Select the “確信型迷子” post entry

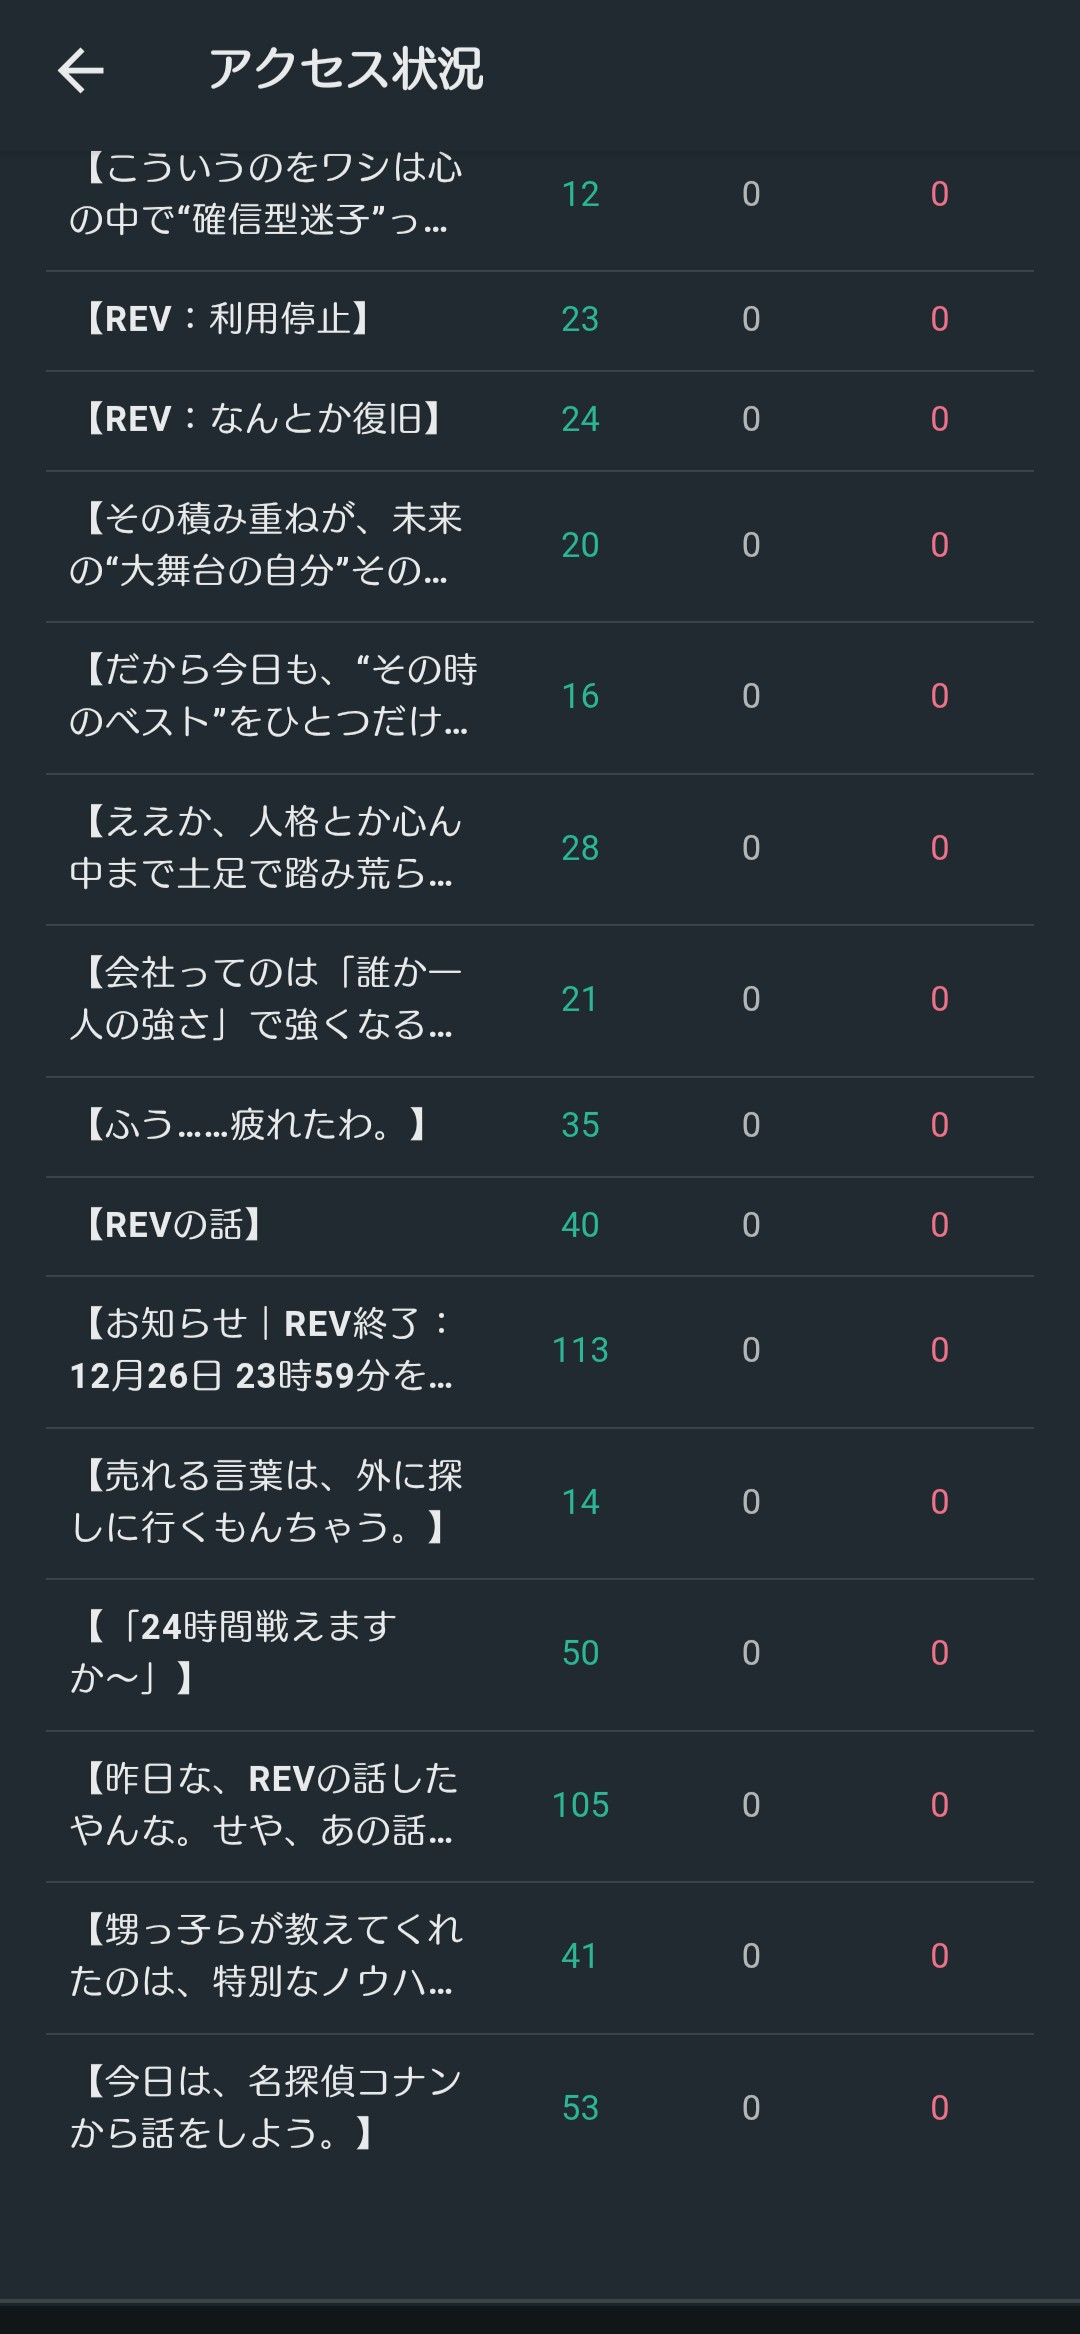(264, 194)
